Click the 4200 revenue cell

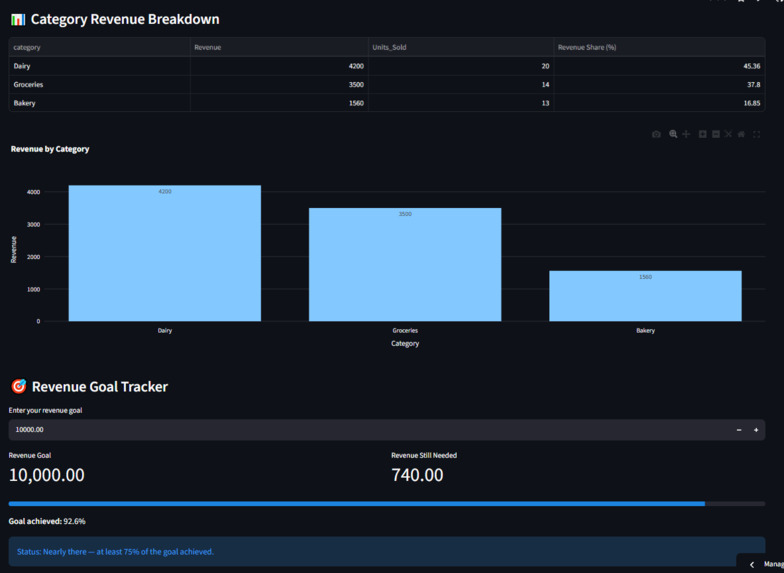(x=279, y=66)
